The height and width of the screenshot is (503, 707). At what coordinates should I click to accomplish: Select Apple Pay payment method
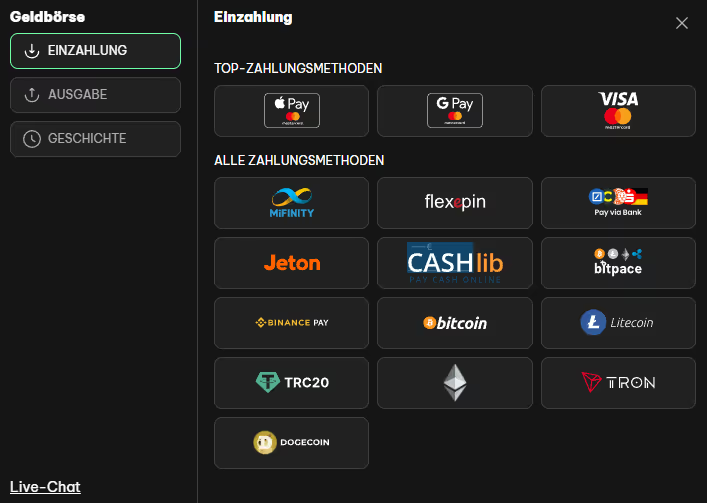pos(291,111)
